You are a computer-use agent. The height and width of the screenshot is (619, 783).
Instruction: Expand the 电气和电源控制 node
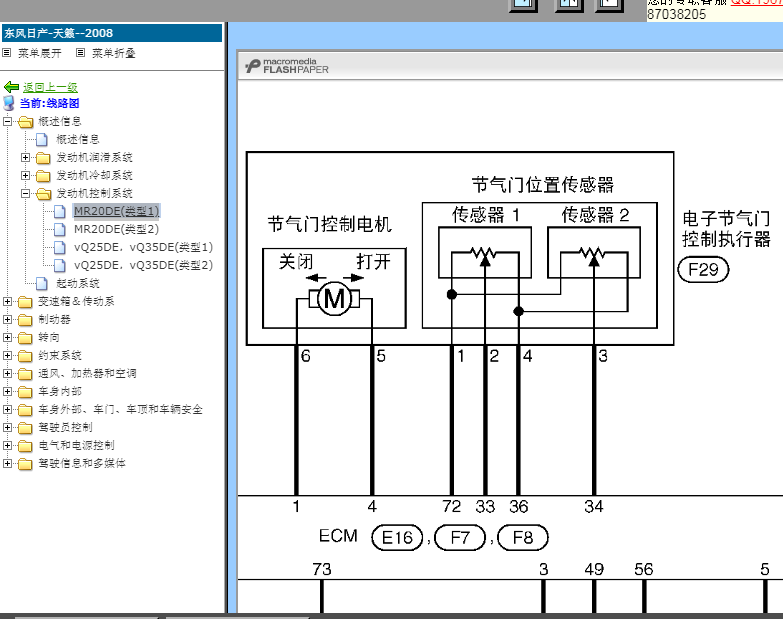7,445
